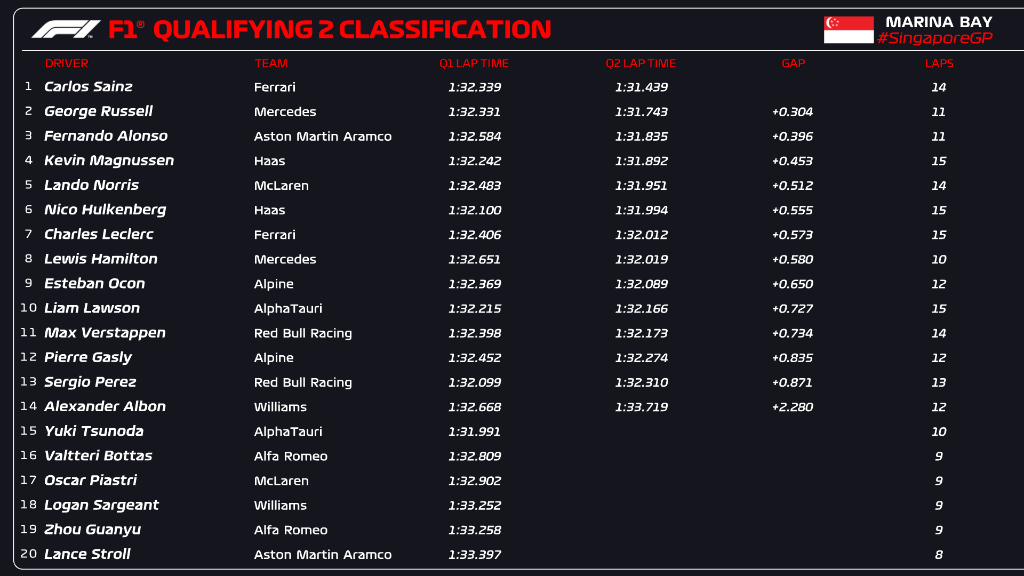
Task: Click Max Verstappen's name
Action: tap(105, 333)
